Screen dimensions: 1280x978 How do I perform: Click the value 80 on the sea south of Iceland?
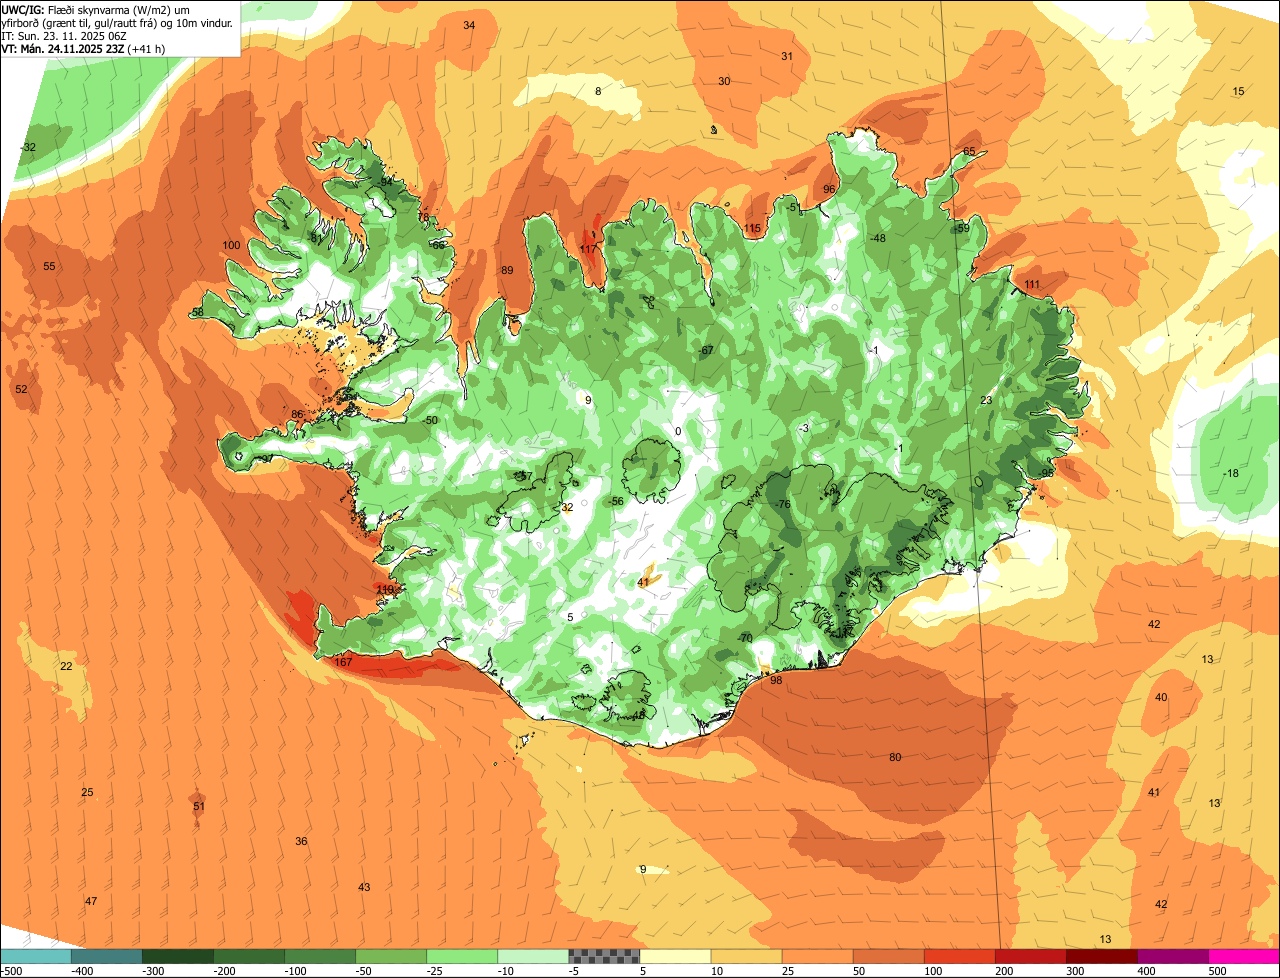(895, 757)
